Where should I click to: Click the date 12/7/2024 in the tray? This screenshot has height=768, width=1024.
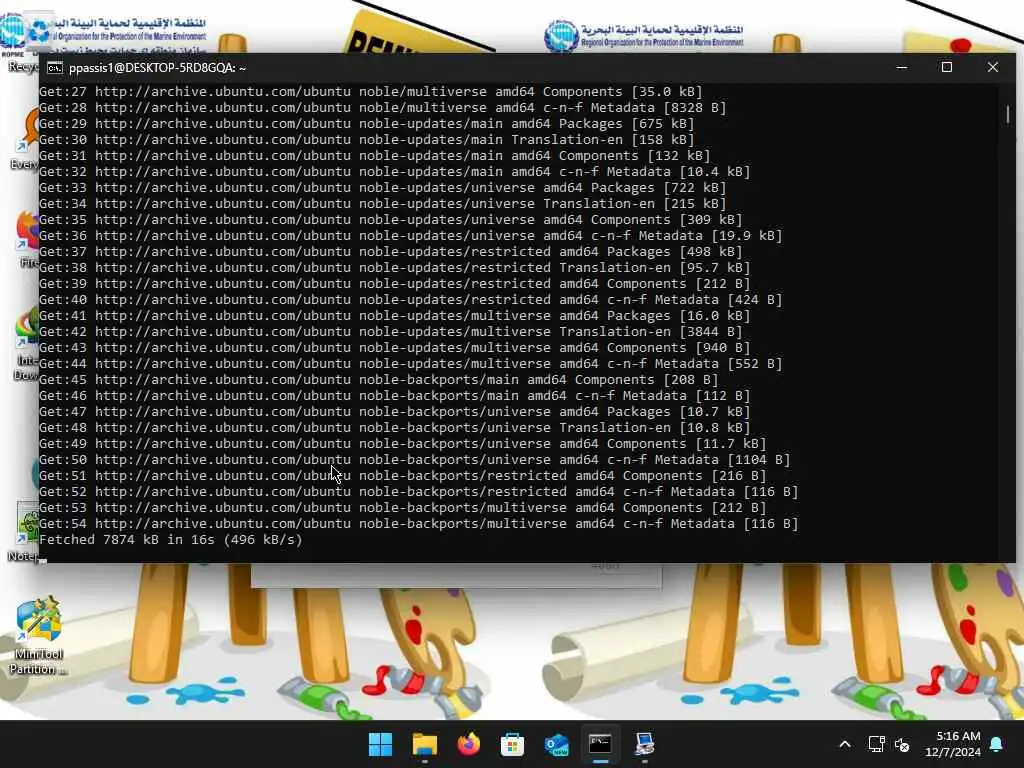point(953,752)
